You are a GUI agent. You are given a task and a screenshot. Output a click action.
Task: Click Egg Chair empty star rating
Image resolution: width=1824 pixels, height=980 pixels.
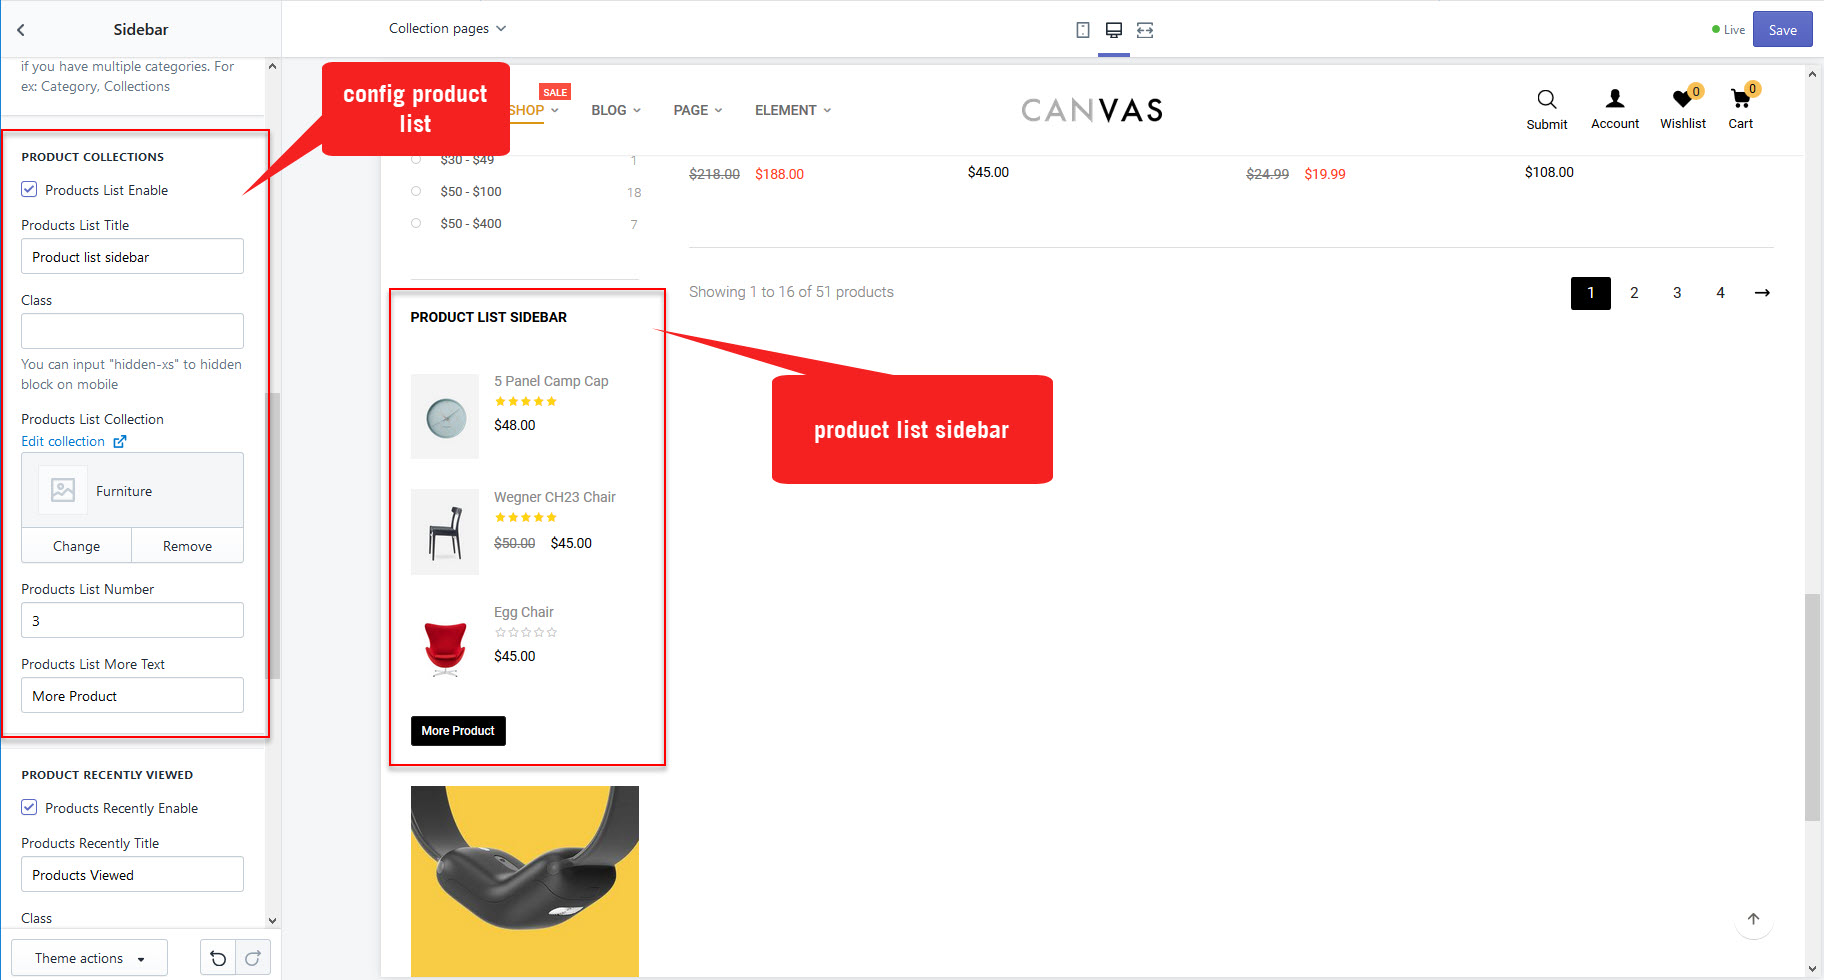525,632
